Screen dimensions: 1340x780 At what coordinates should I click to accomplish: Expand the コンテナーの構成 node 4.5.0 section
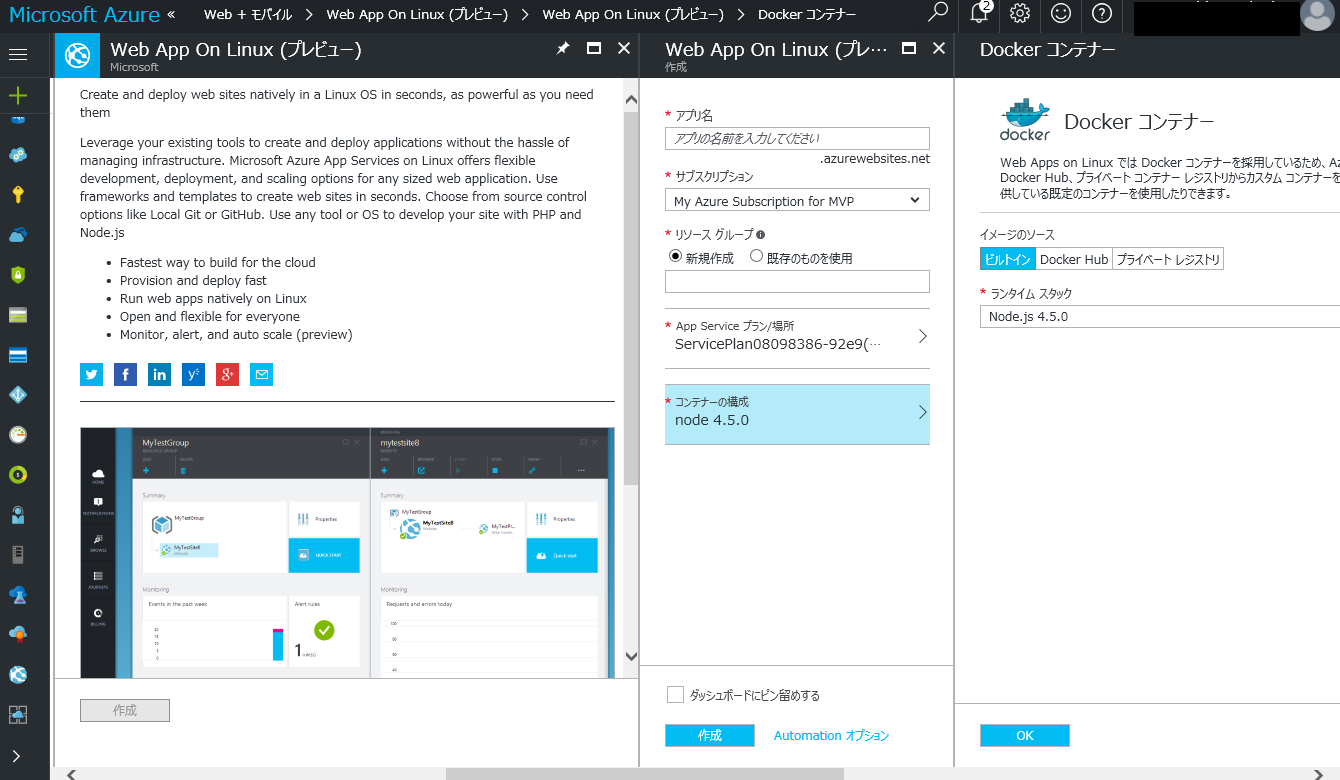click(x=796, y=414)
